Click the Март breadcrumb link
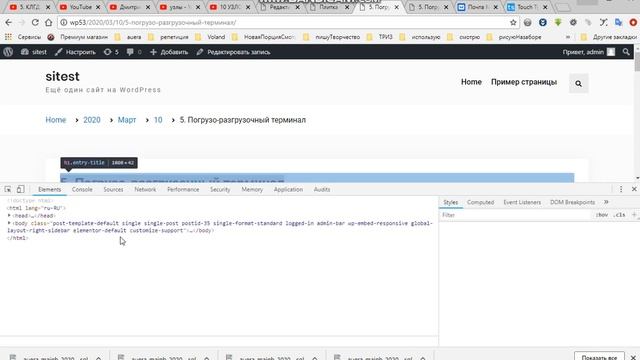The width and height of the screenshot is (640, 360). pos(127,120)
